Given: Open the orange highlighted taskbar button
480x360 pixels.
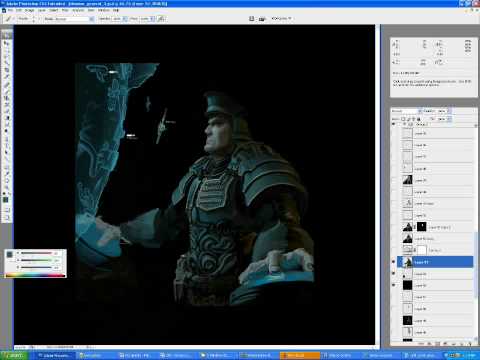Looking at the screenshot, I should tap(300, 355).
